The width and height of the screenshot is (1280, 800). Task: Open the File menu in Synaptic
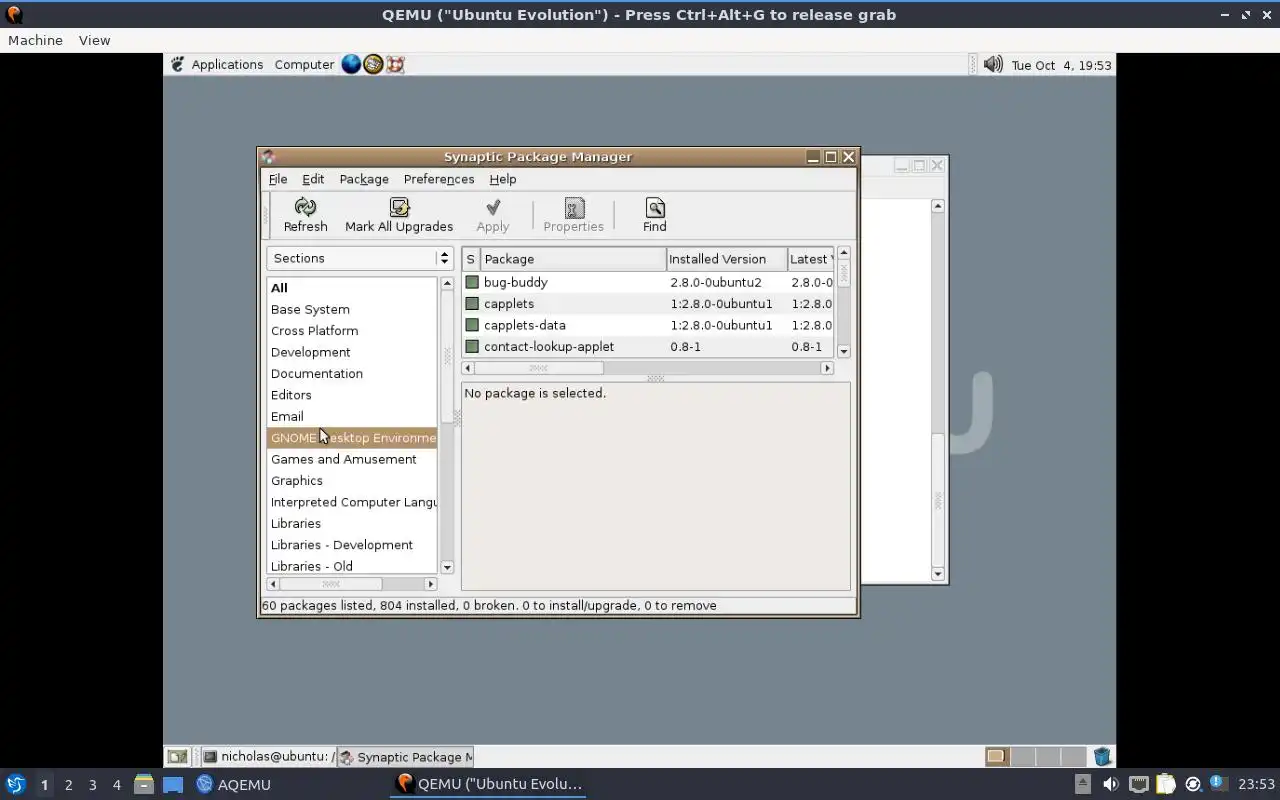278,179
